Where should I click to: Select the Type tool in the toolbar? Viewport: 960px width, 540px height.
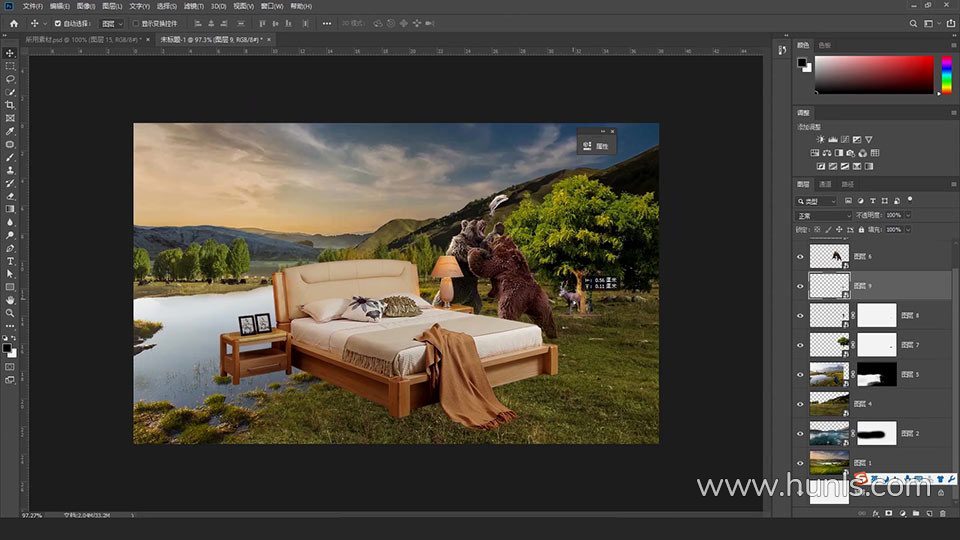tap(10, 261)
